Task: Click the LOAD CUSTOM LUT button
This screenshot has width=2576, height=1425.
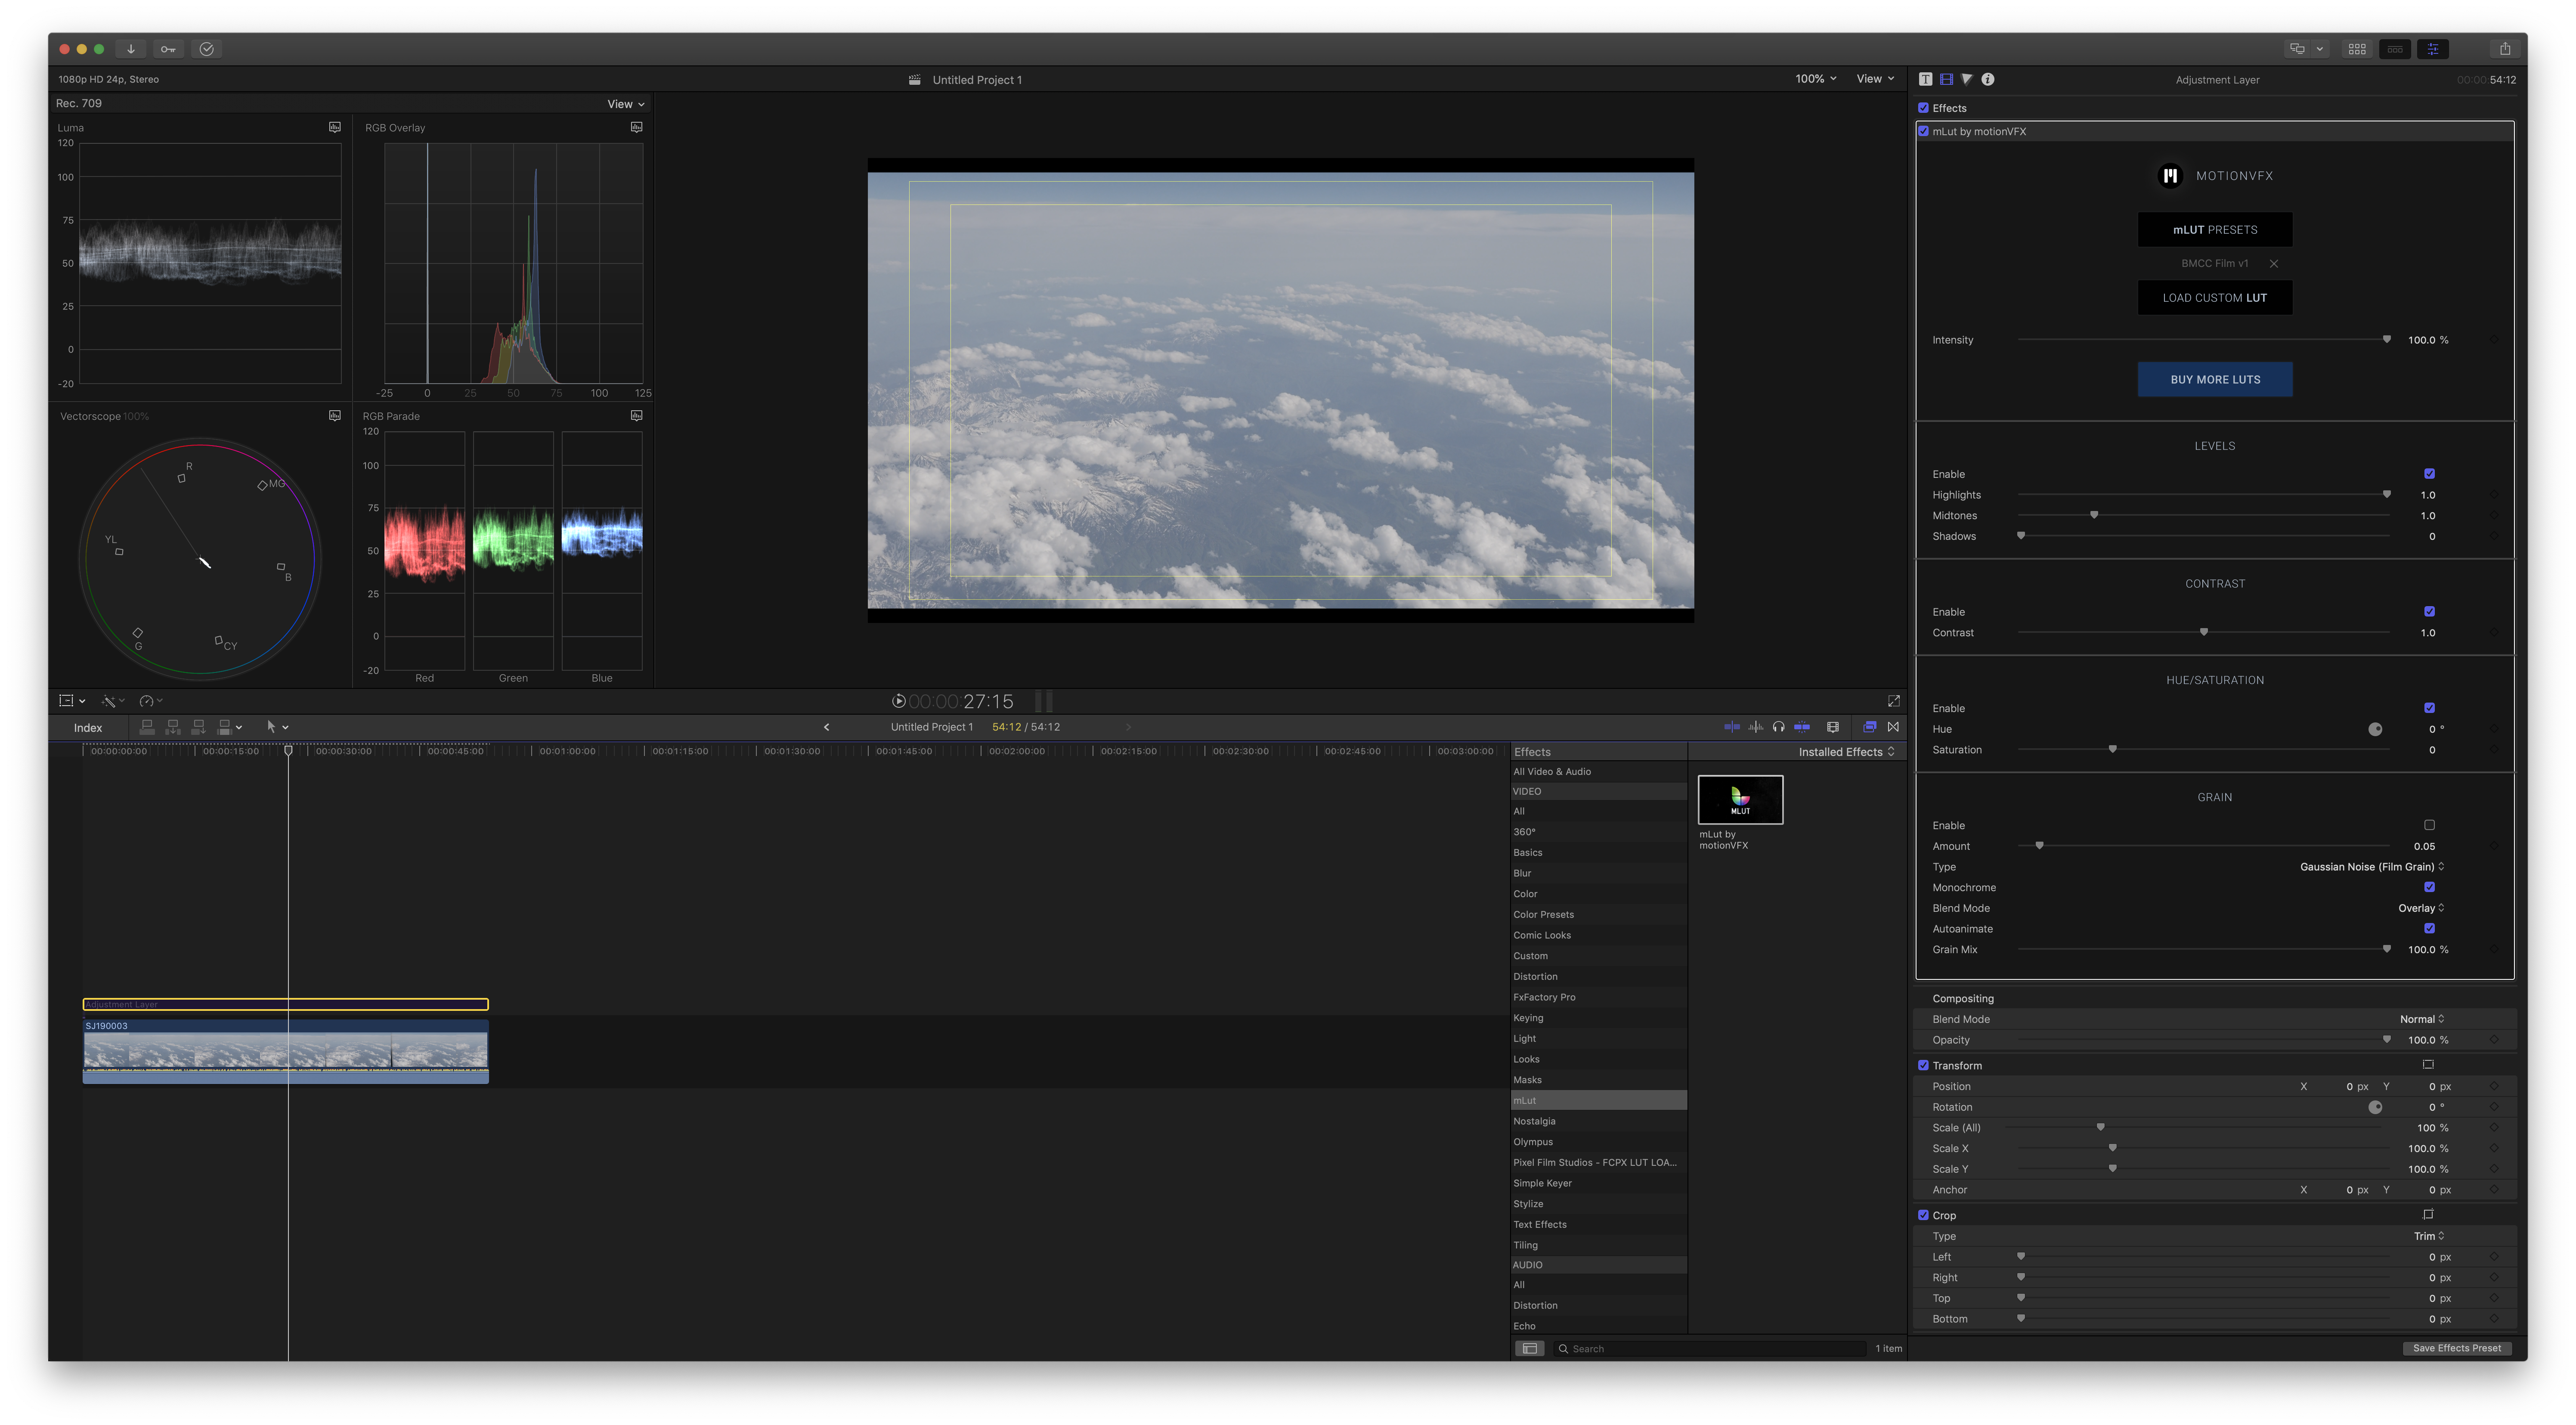Action: [2214, 298]
